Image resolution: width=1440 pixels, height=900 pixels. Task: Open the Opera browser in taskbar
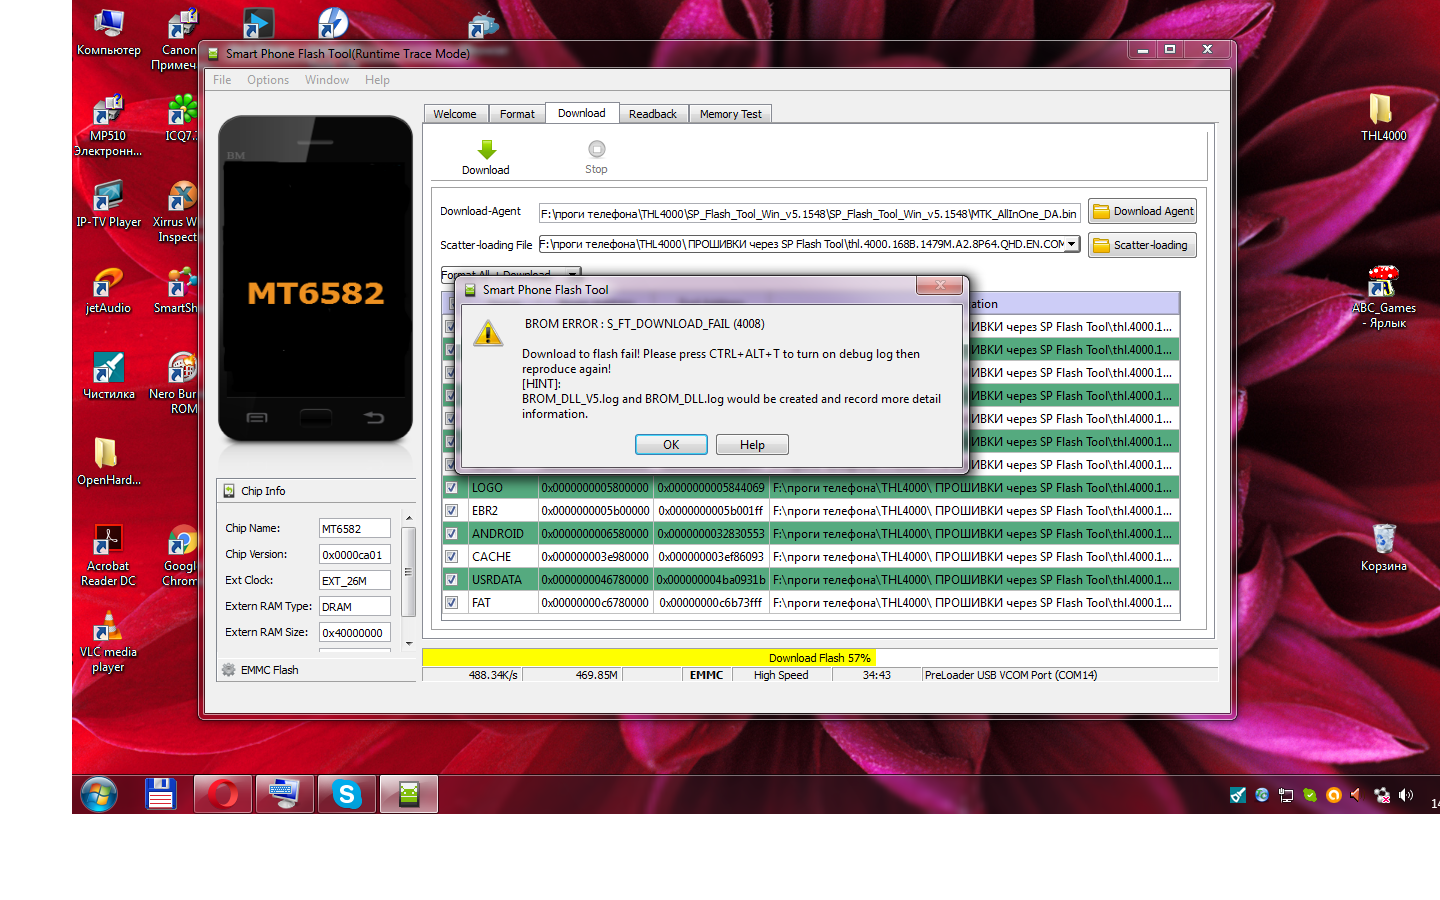click(223, 795)
